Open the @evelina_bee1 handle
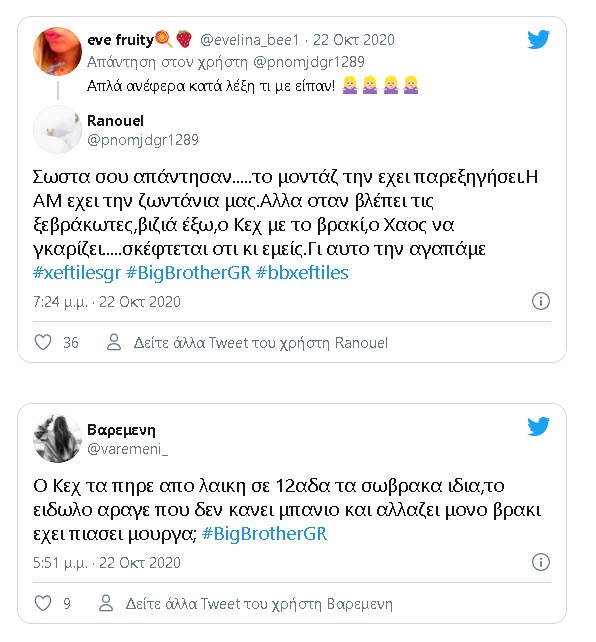The height and width of the screenshot is (642, 596). tap(250, 40)
